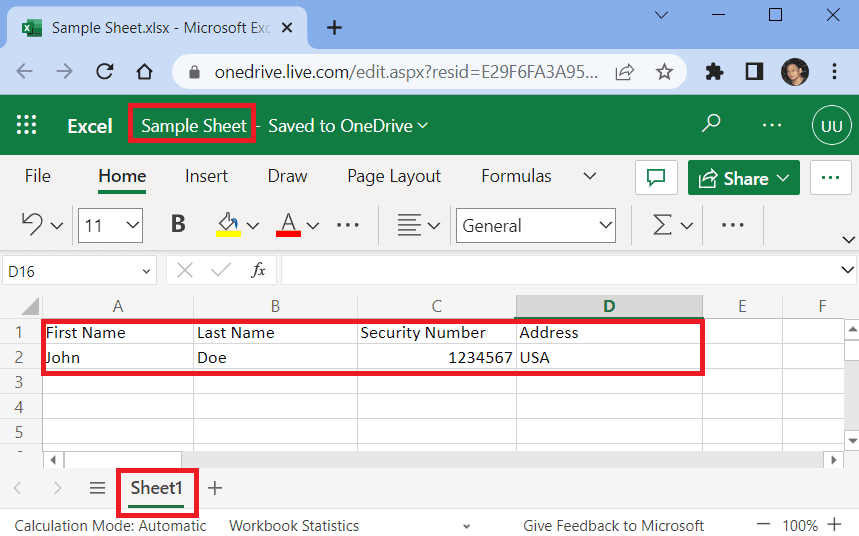
Task: Toggle the browser side panel
Action: click(754, 71)
